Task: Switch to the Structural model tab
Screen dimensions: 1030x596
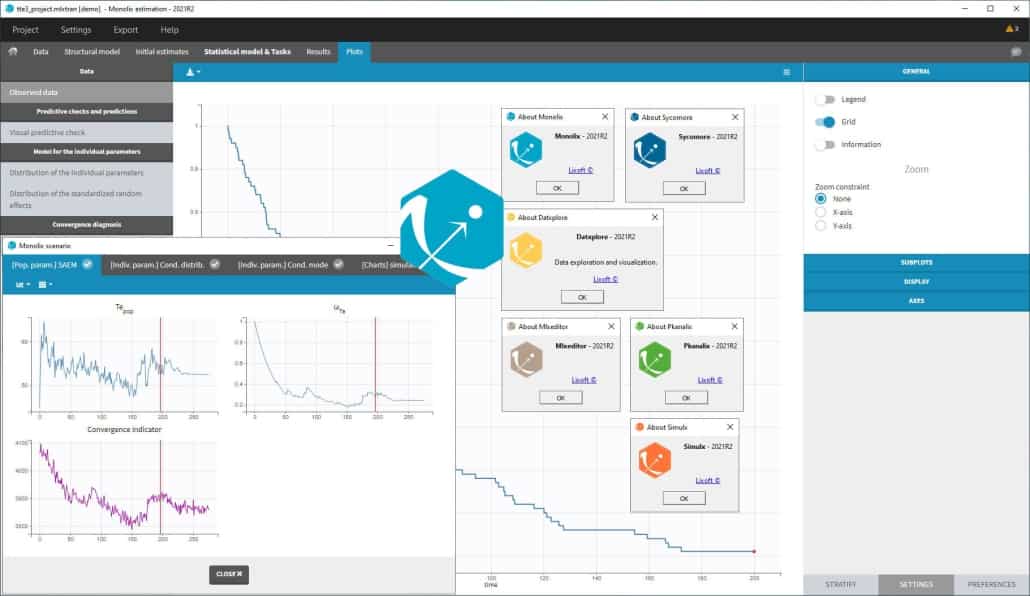Action: 92,51
